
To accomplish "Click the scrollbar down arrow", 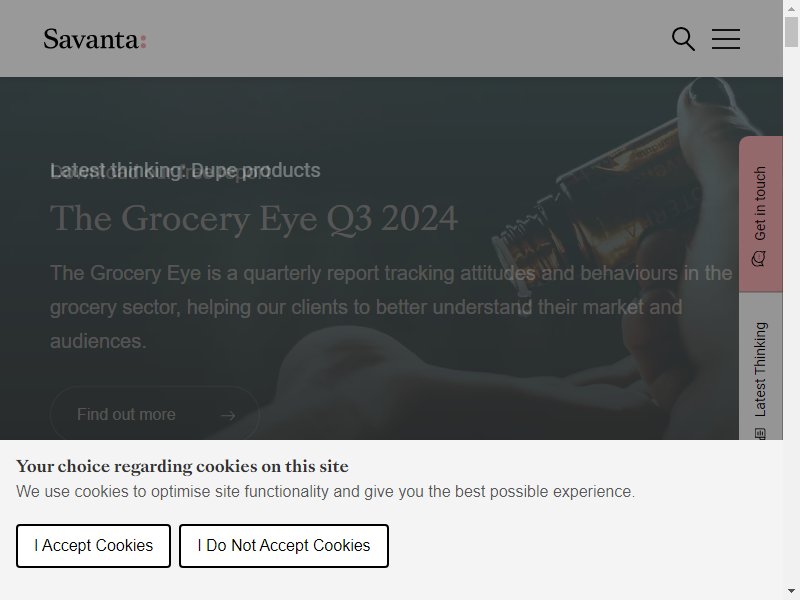I will (x=791, y=592).
